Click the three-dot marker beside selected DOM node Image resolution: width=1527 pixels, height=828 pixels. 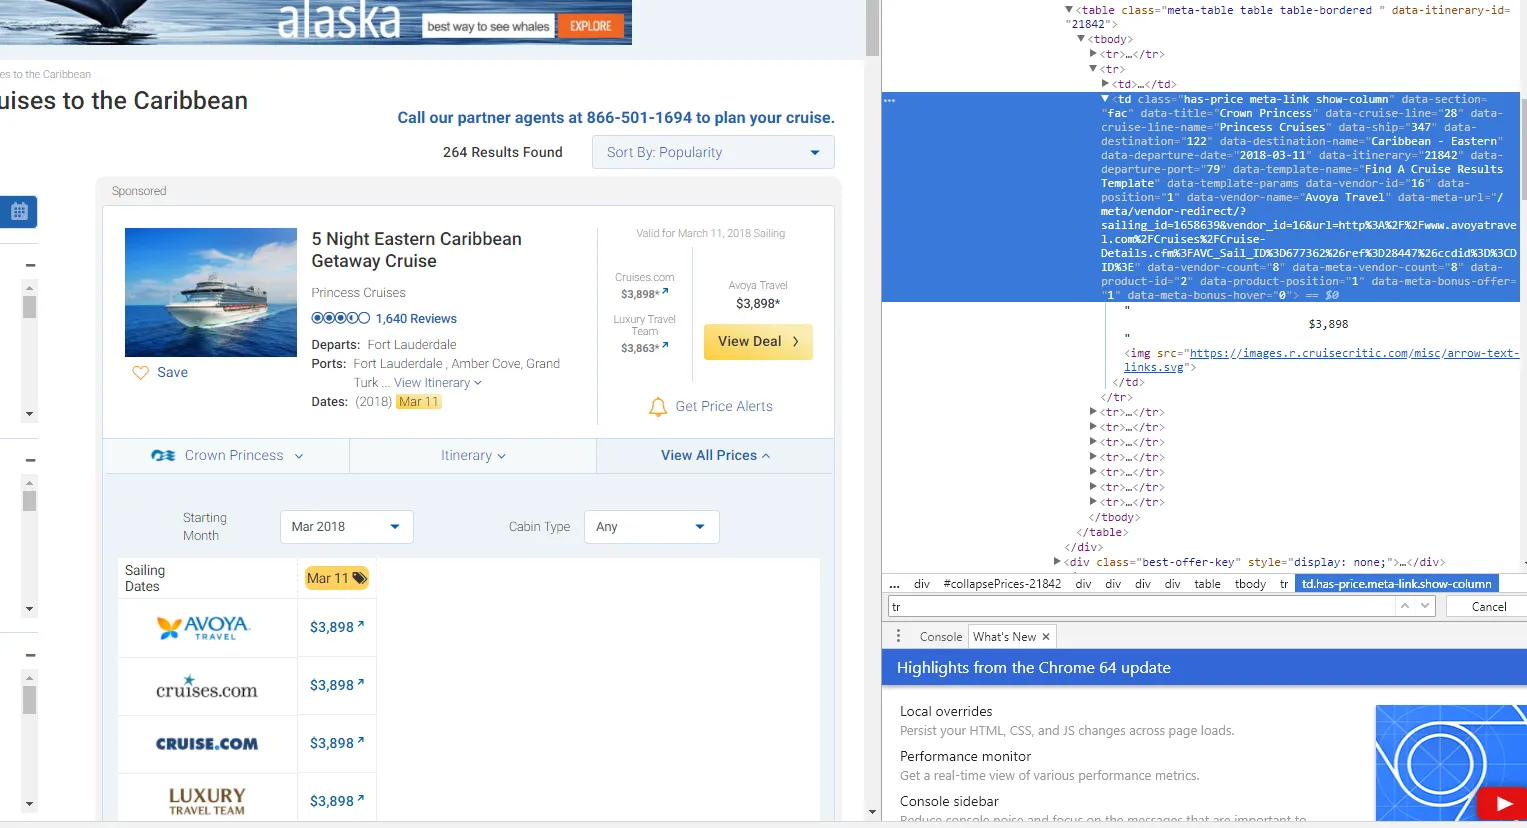click(x=889, y=100)
